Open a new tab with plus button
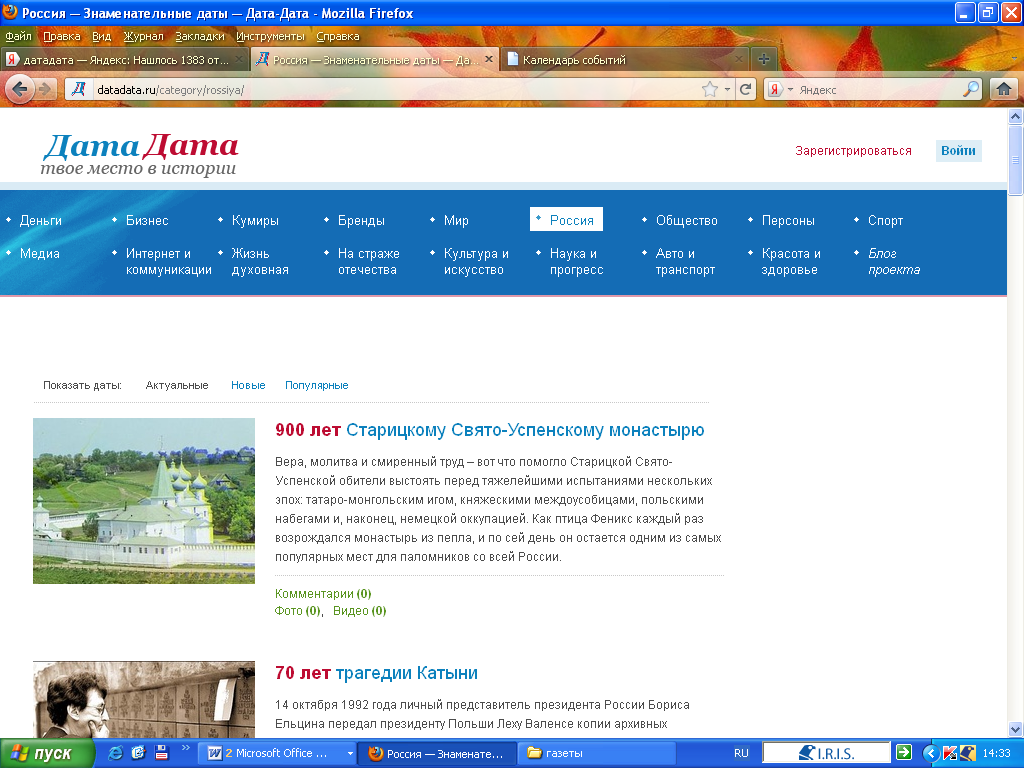 [x=763, y=59]
